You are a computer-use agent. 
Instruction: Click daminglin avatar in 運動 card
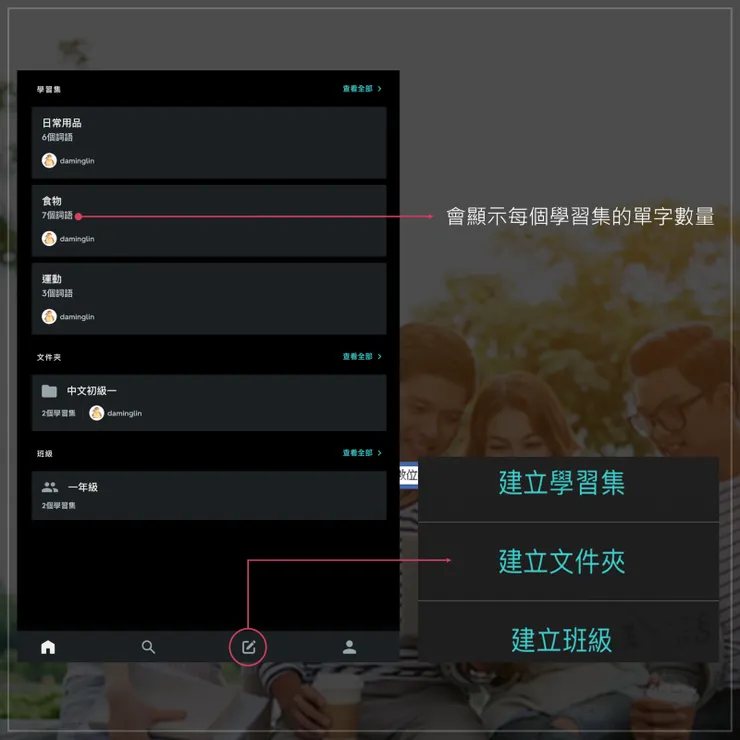click(x=49, y=316)
